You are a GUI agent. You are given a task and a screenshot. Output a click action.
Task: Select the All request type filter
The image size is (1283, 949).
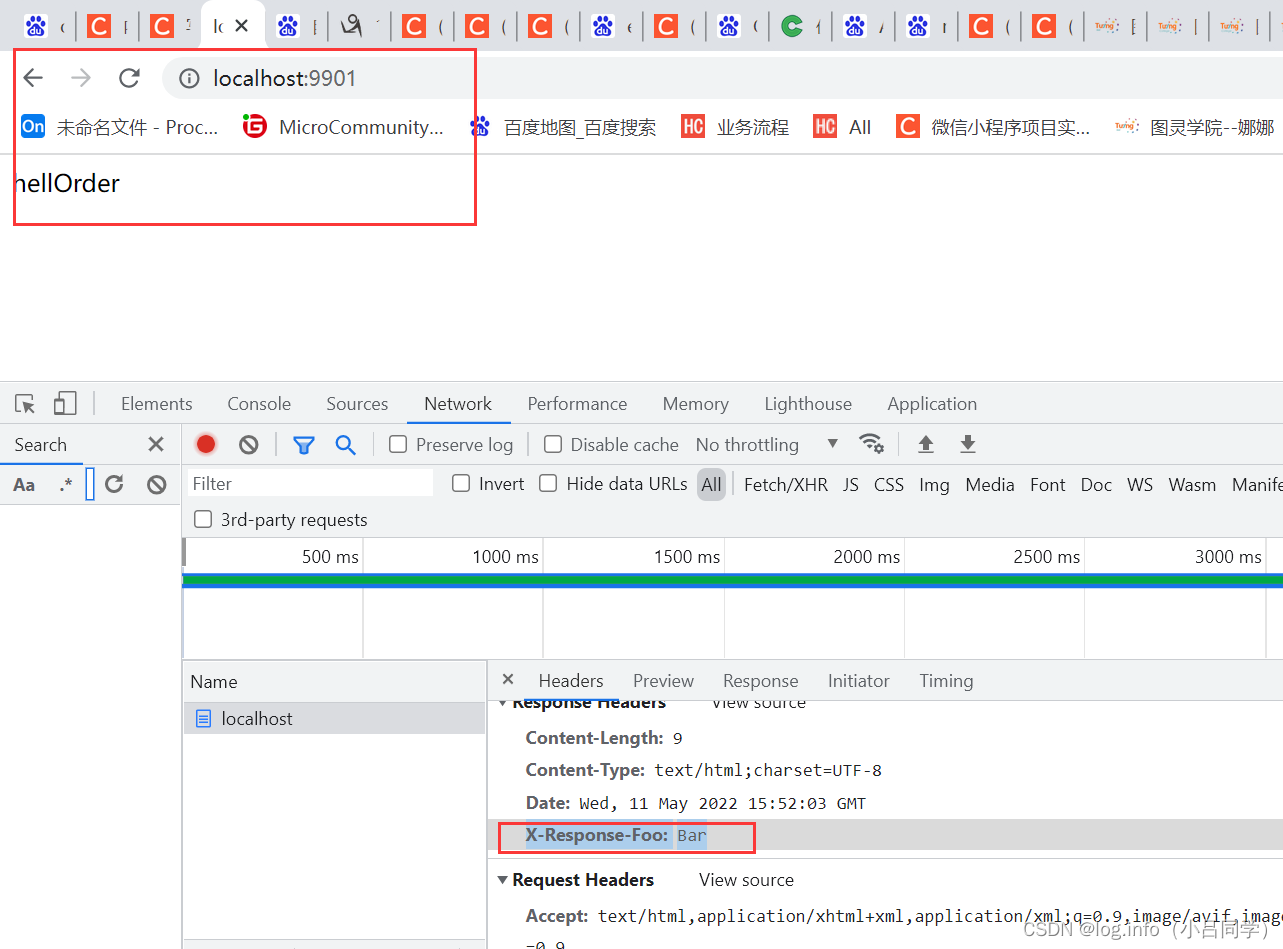tap(711, 485)
